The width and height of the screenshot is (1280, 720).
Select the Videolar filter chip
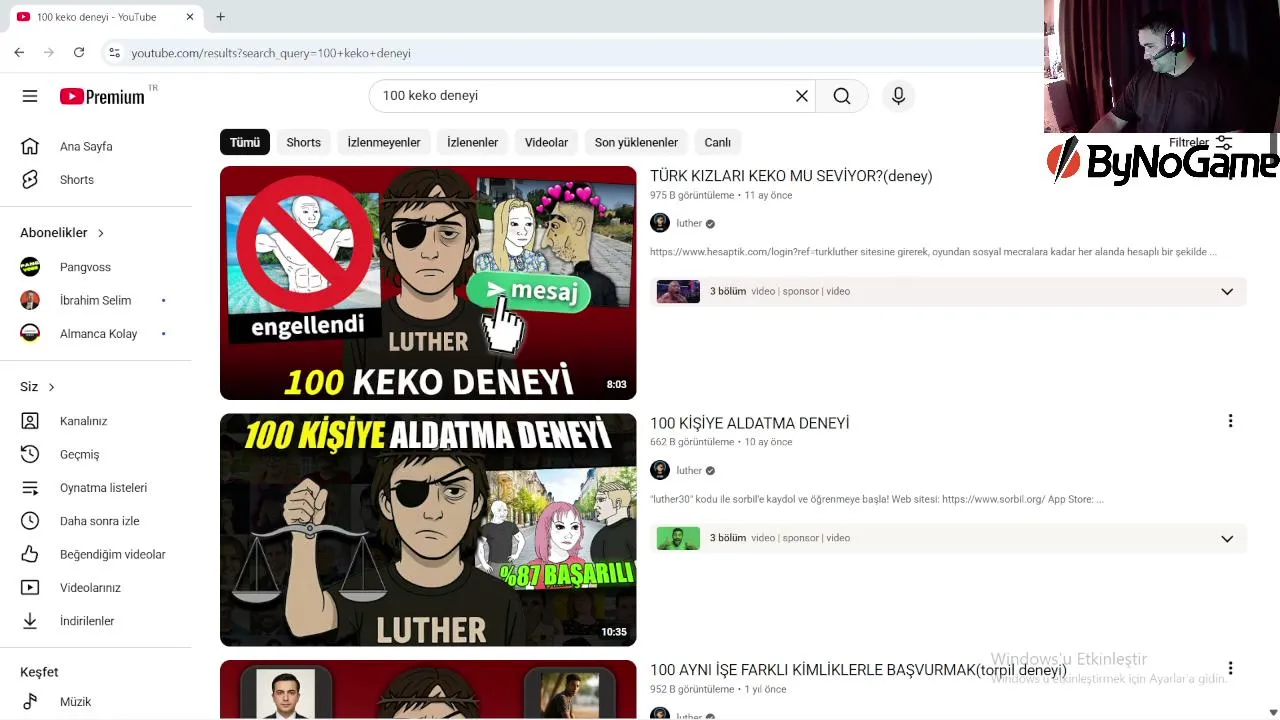click(x=546, y=142)
